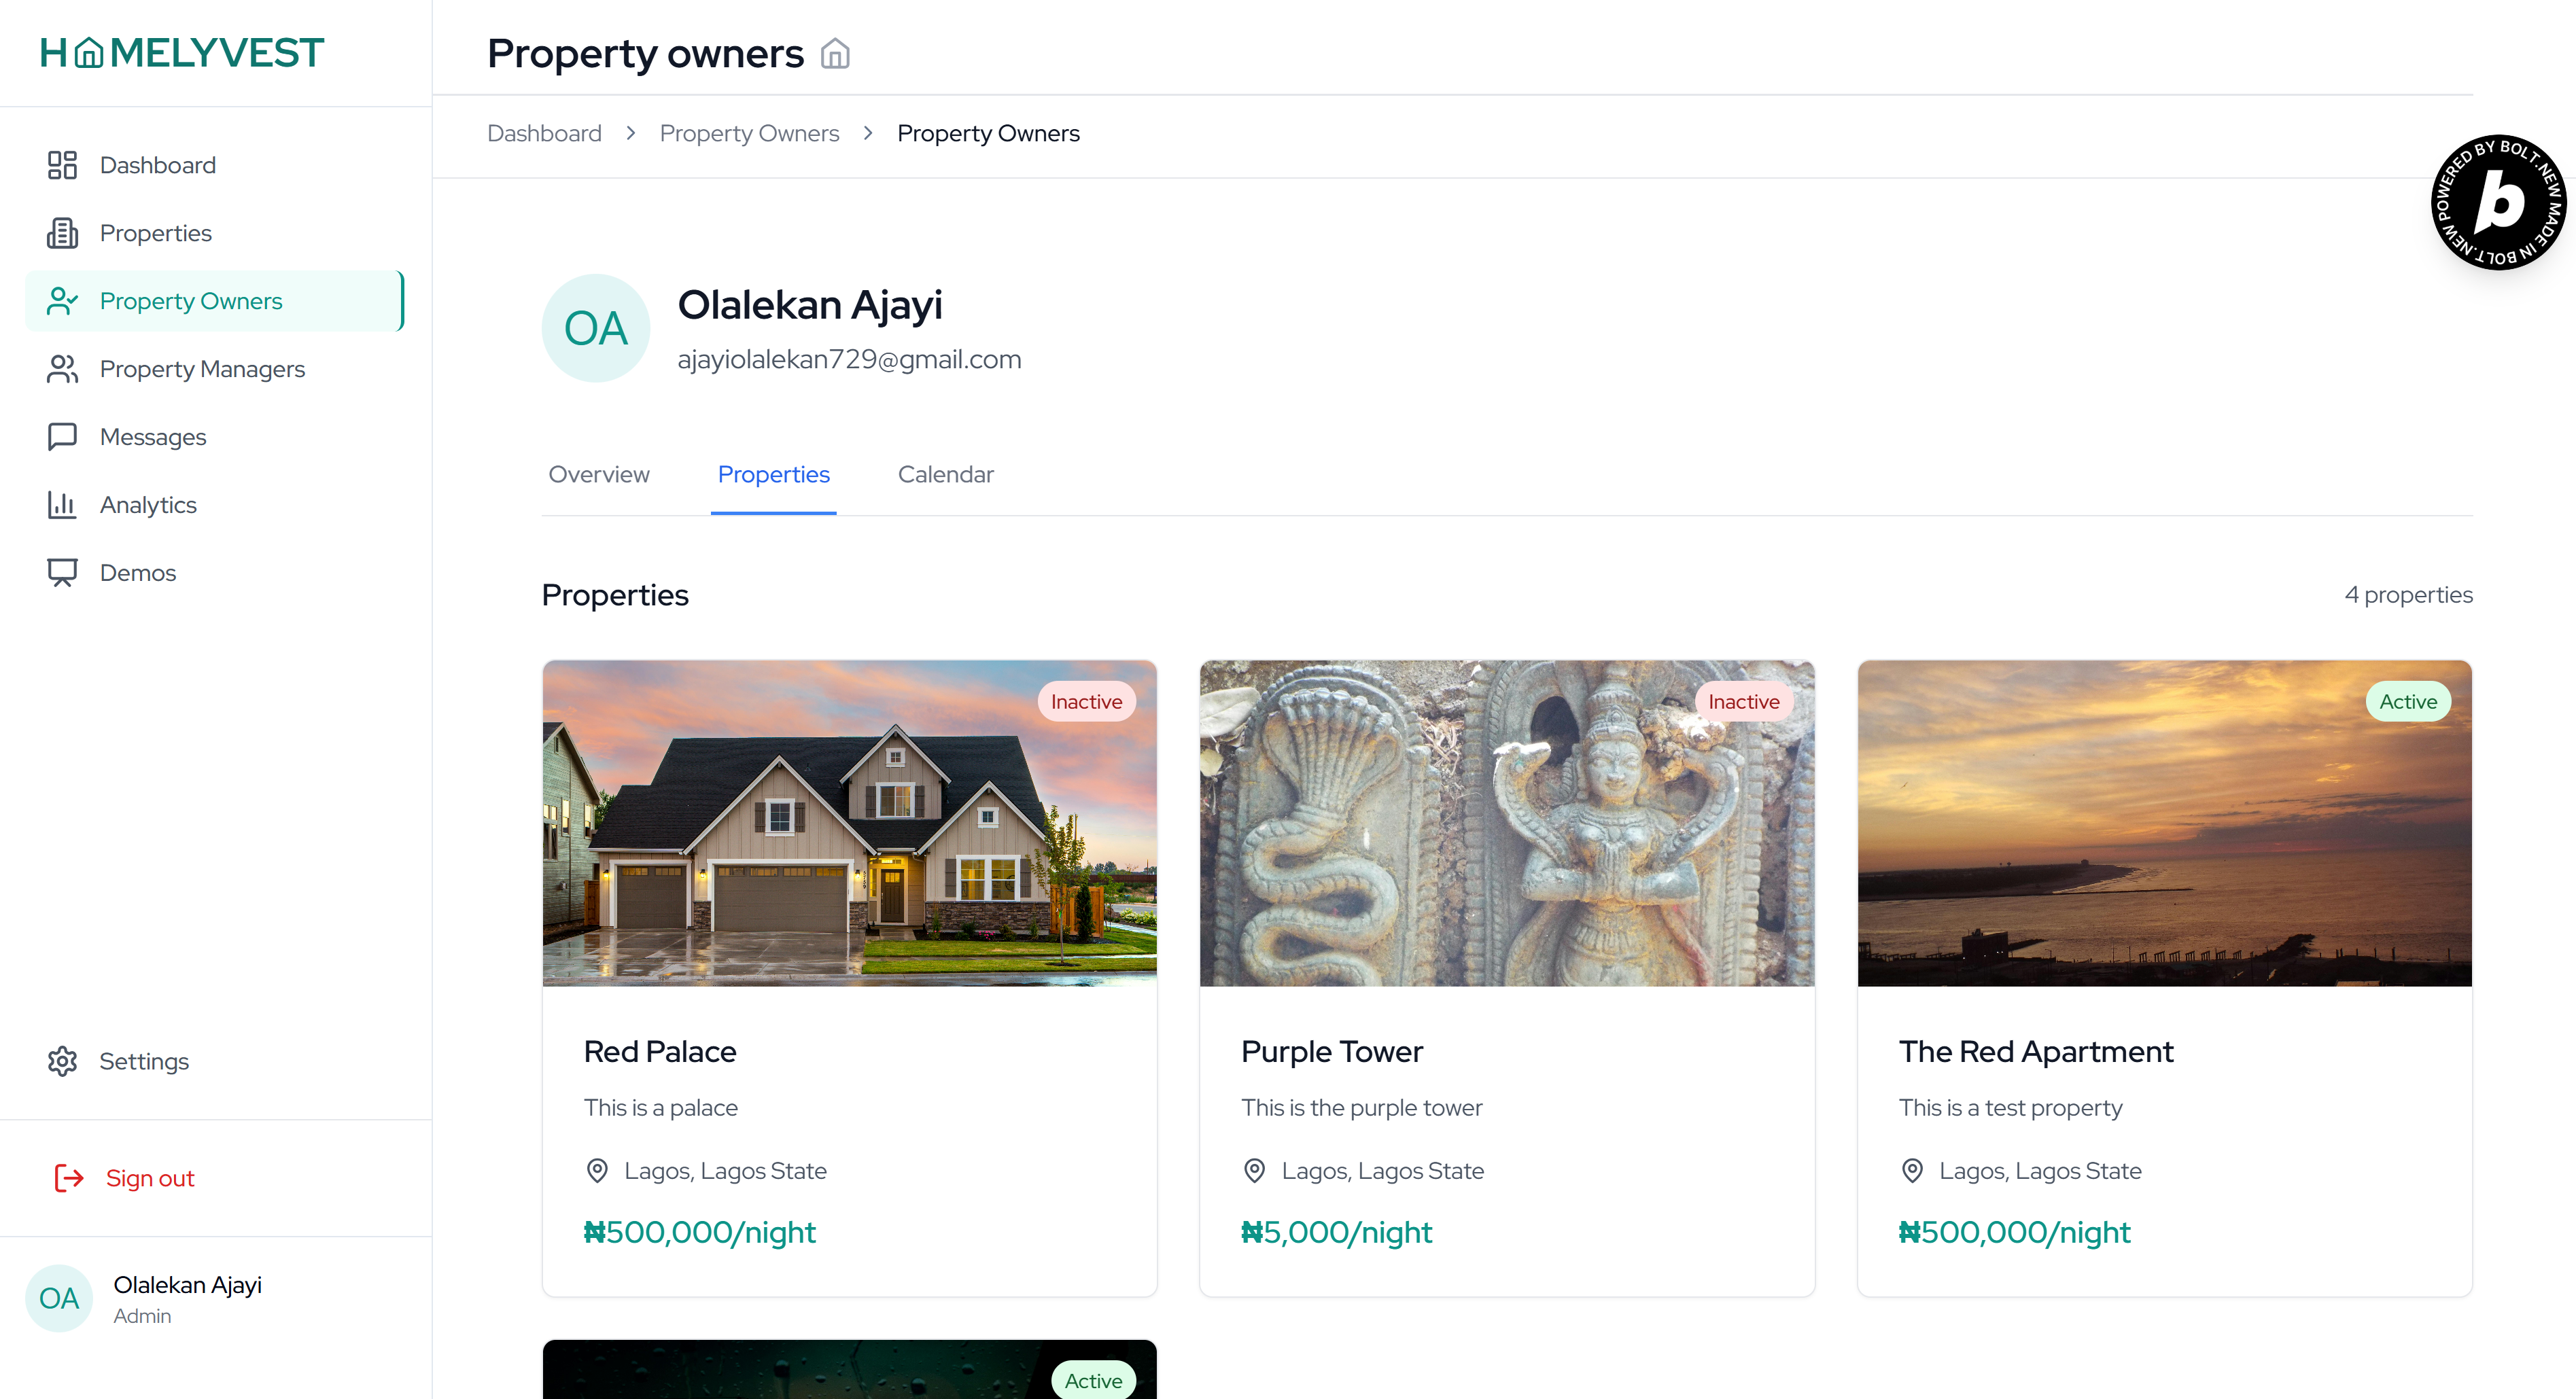The width and height of the screenshot is (2576, 1399).
Task: Click the Sign out arrow icon
Action: click(68, 1178)
